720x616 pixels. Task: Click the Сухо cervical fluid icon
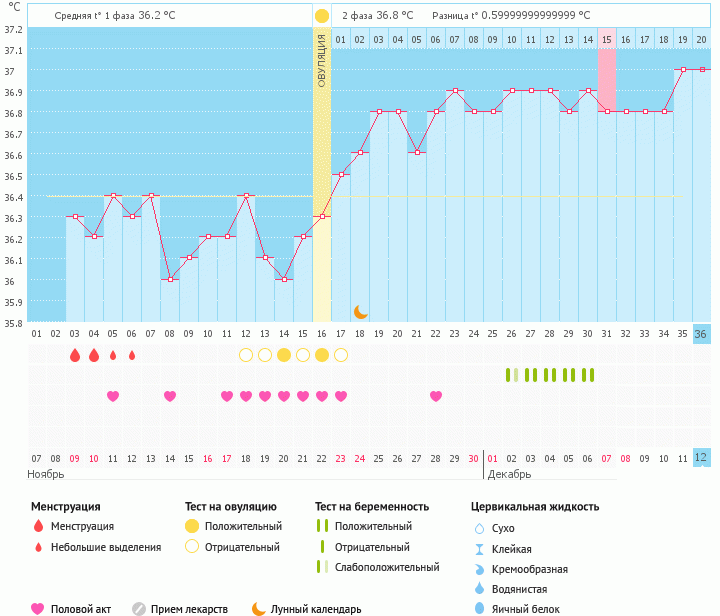pos(479,528)
